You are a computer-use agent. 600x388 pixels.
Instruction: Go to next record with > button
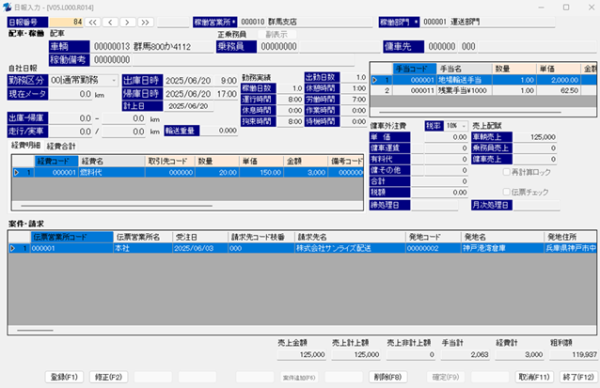click(x=128, y=22)
